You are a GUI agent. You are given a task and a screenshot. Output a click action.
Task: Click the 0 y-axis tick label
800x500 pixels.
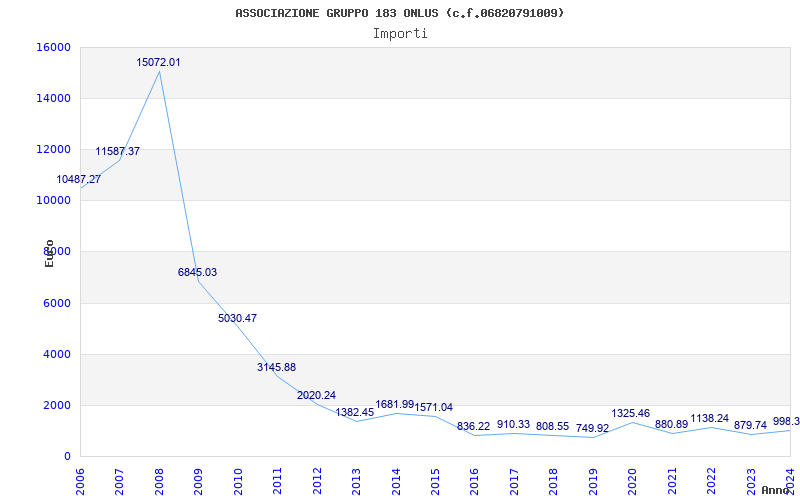pos(67,457)
